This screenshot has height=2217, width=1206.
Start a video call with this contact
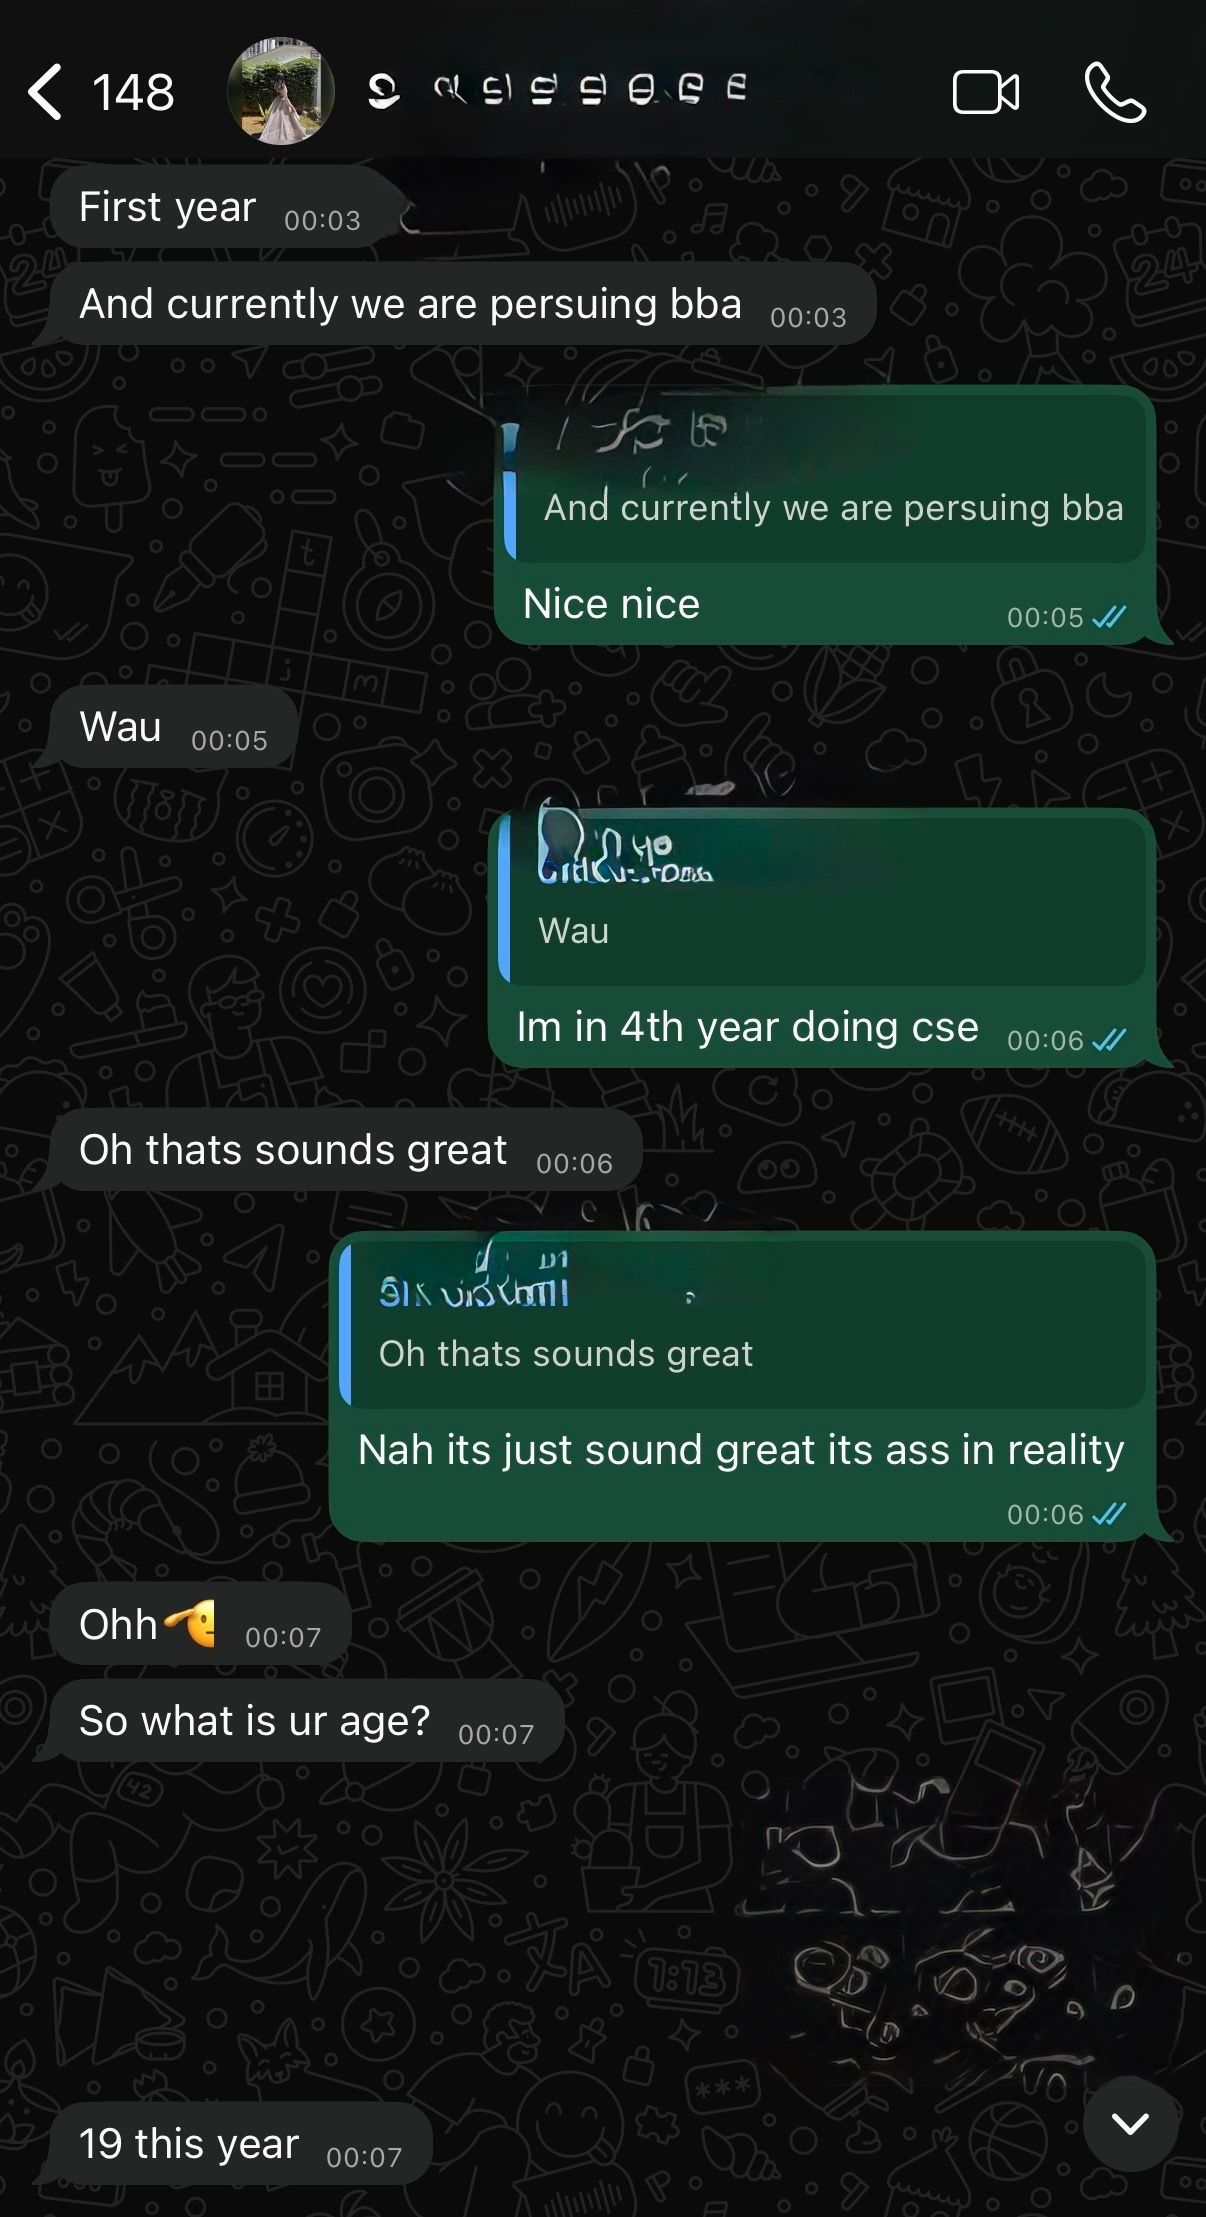tap(986, 92)
